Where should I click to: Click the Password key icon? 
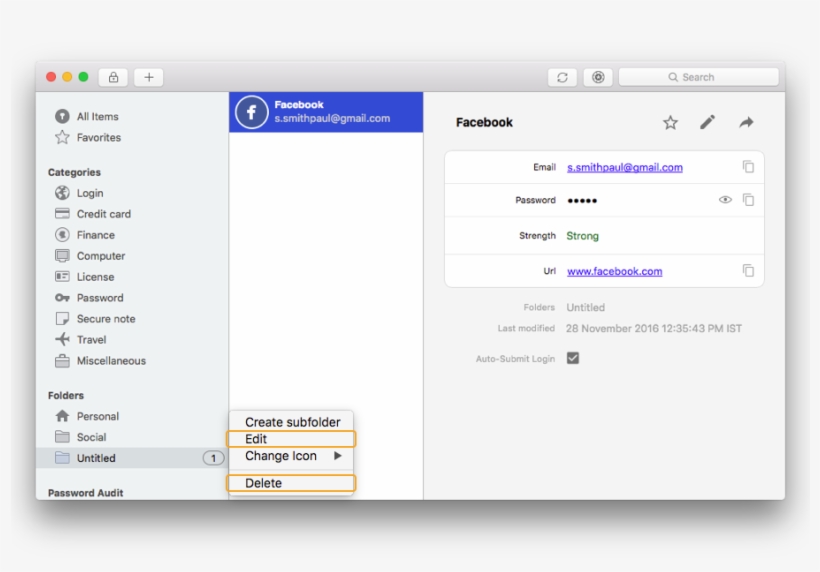62,298
